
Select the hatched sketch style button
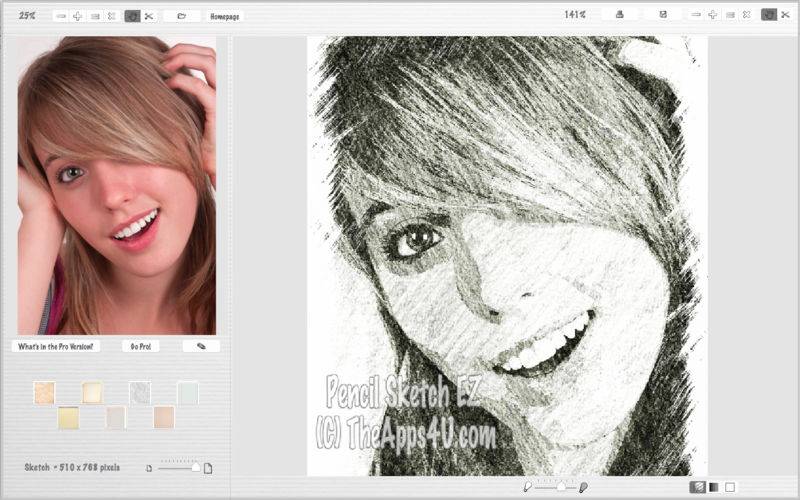click(697, 487)
